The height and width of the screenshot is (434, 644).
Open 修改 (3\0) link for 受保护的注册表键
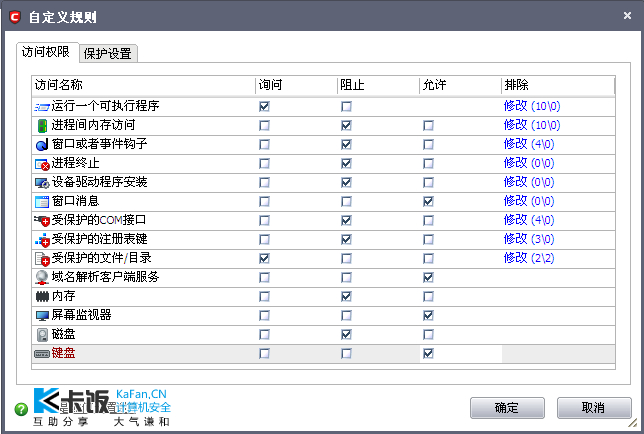pos(529,239)
